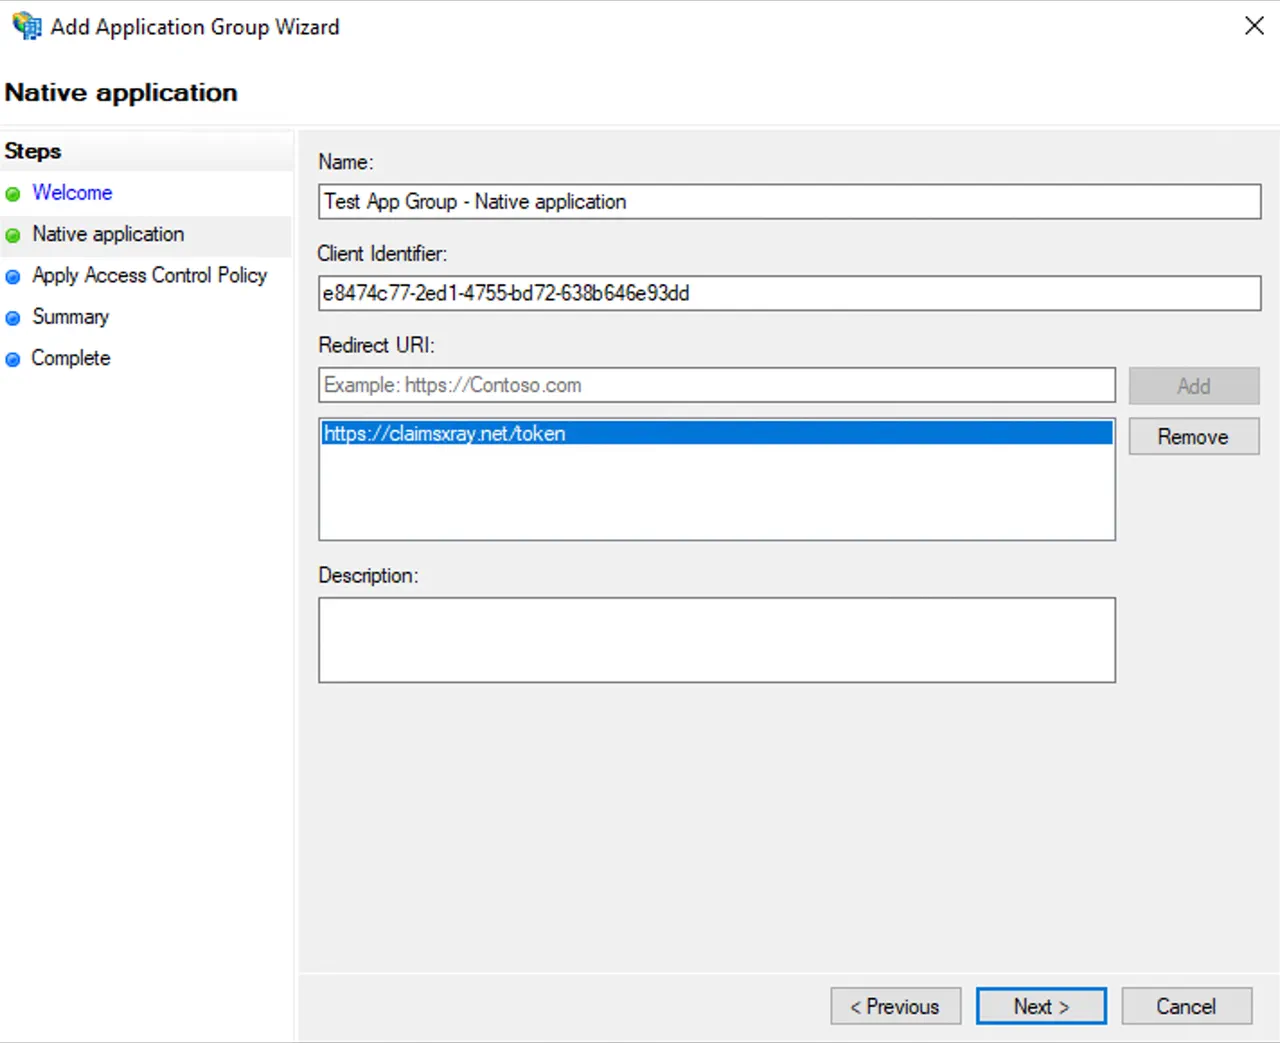This screenshot has width=1280, height=1043.
Task: Click the green bullet beside Native application step
Action: (x=13, y=236)
